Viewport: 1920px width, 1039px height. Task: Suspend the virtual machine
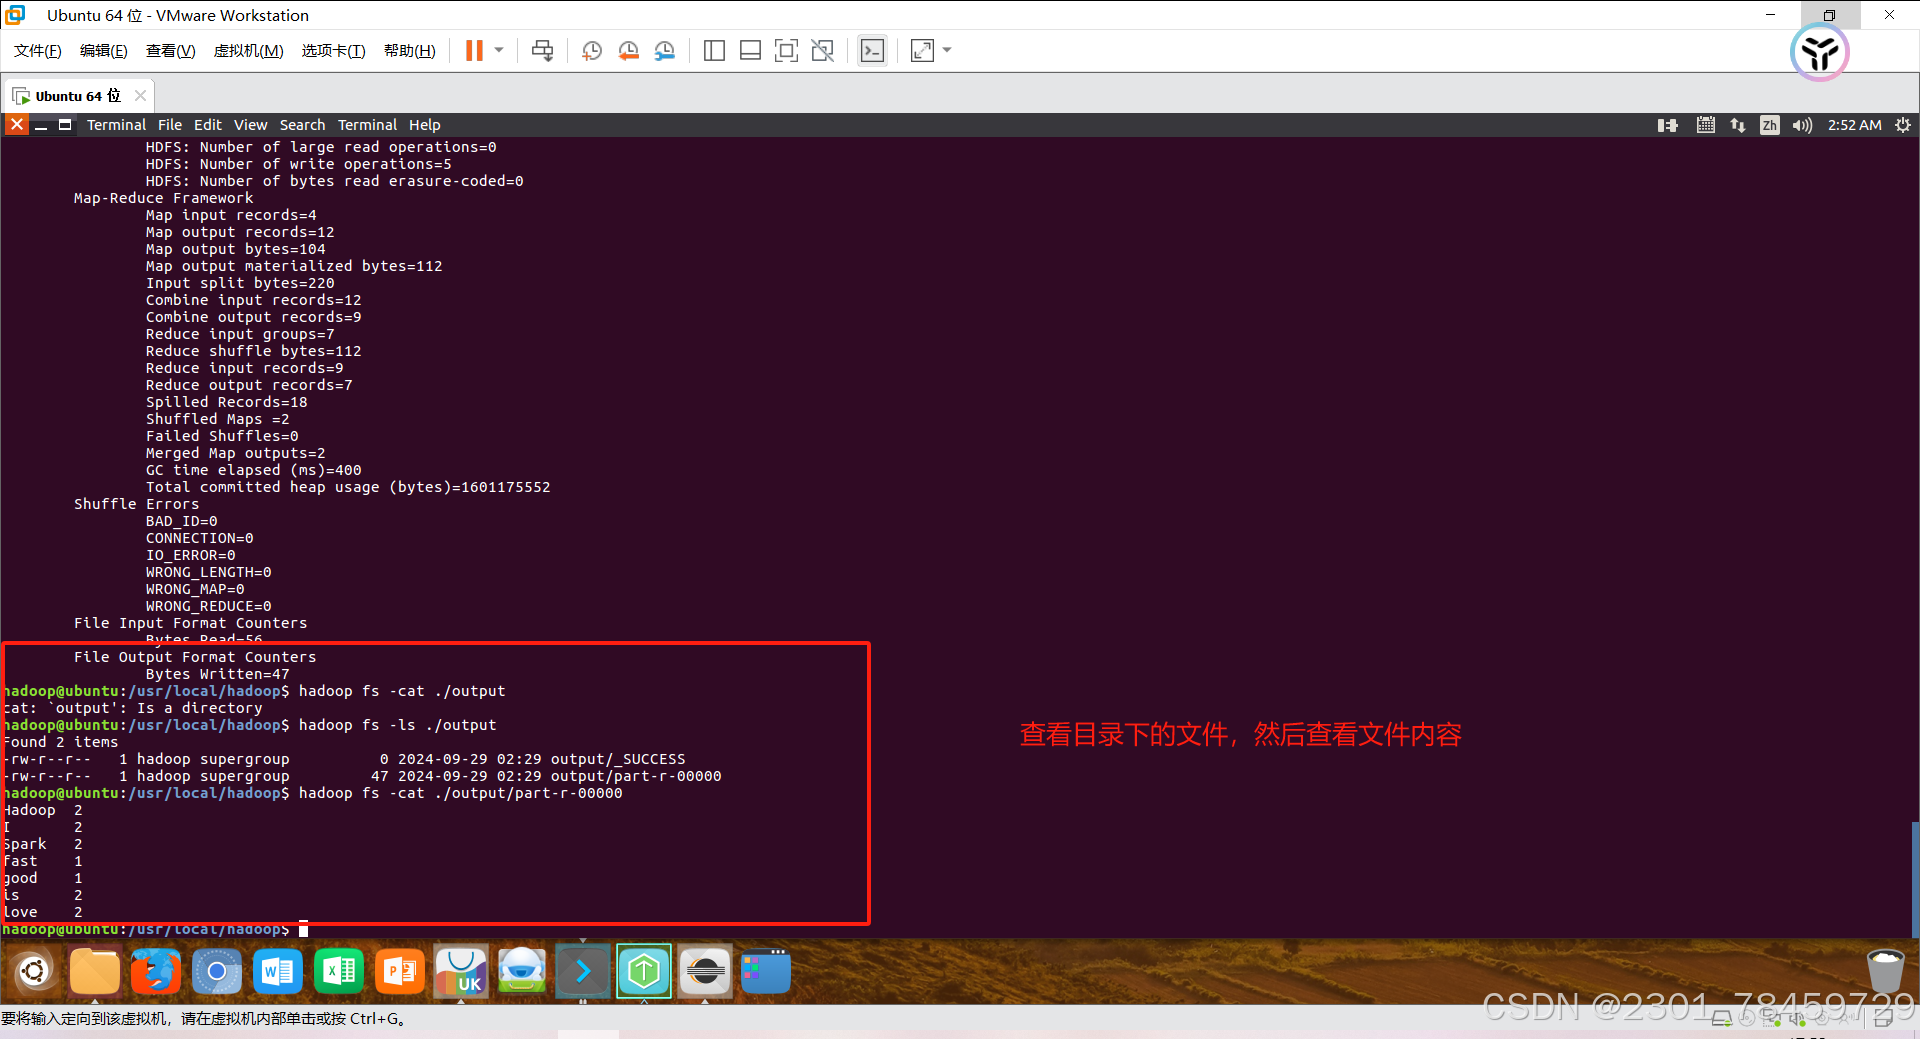(472, 50)
